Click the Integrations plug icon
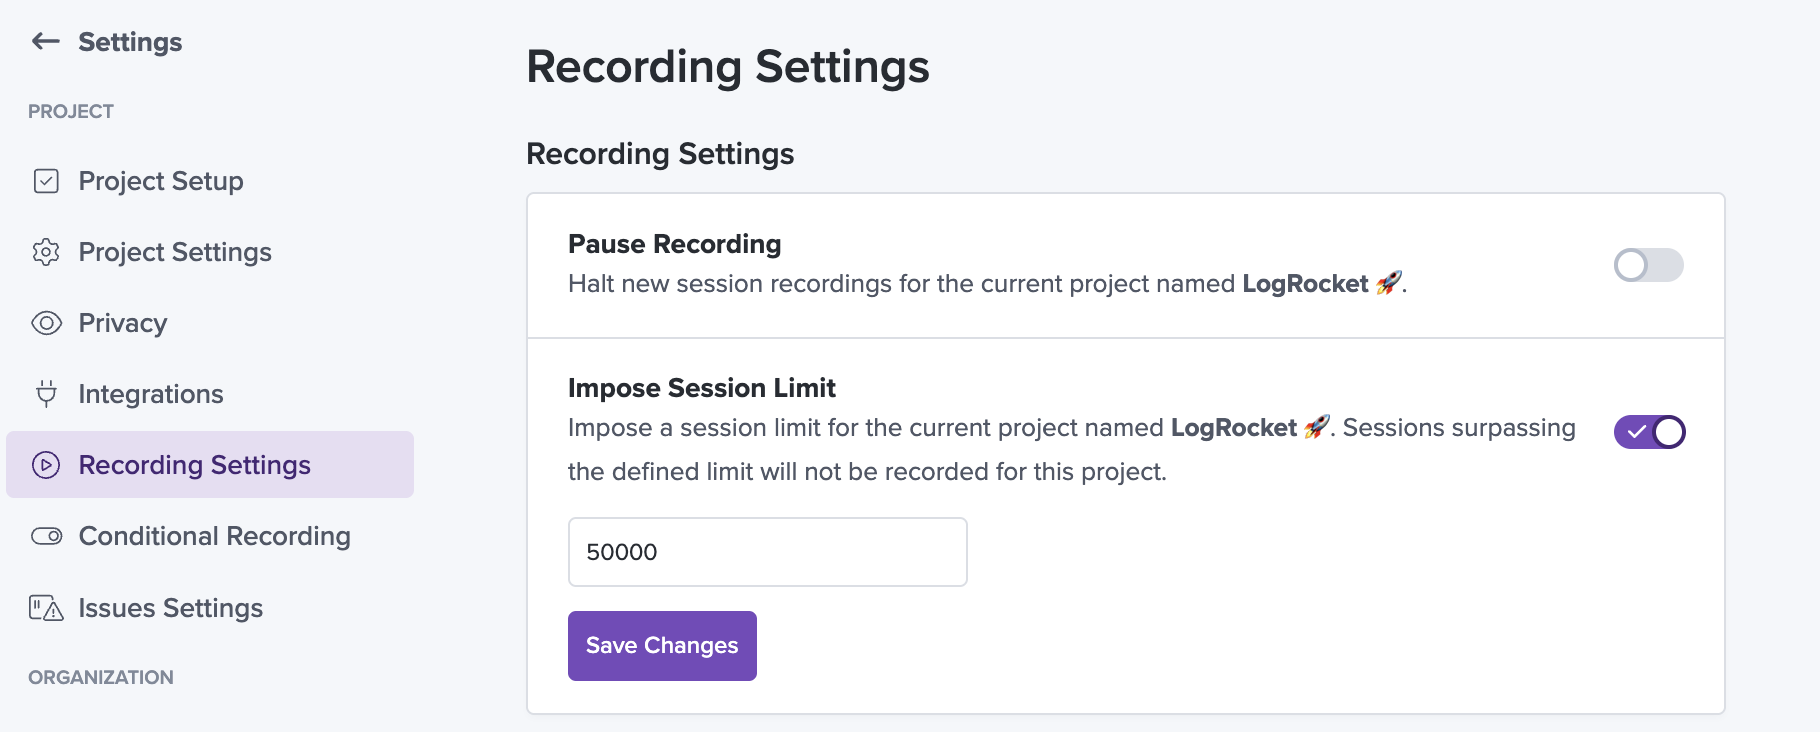The image size is (1820, 732). (46, 394)
